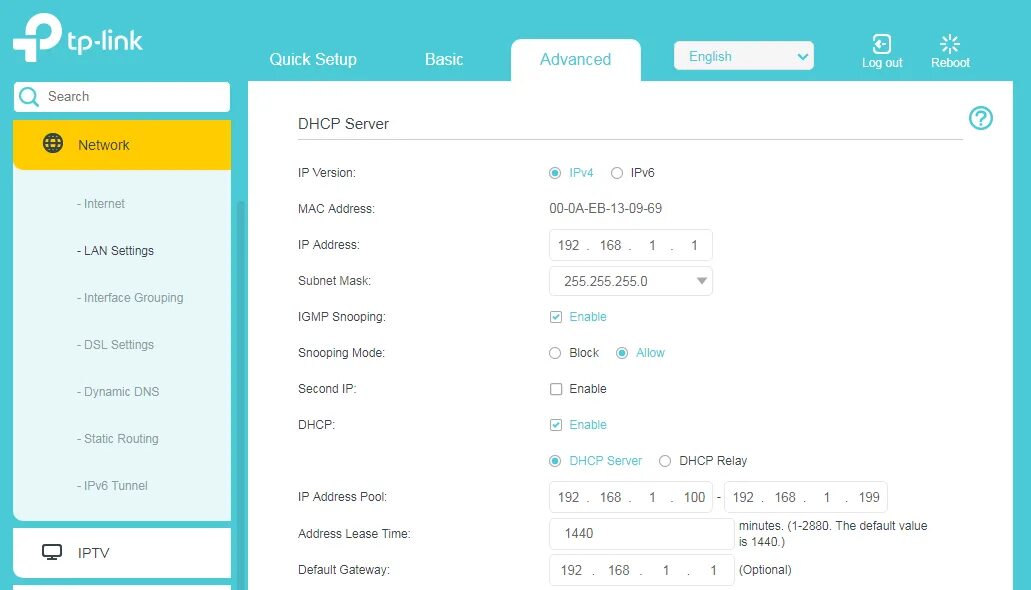Screen dimensions: 1031x590
Task: Click the IP pool start address field
Action: [631, 497]
